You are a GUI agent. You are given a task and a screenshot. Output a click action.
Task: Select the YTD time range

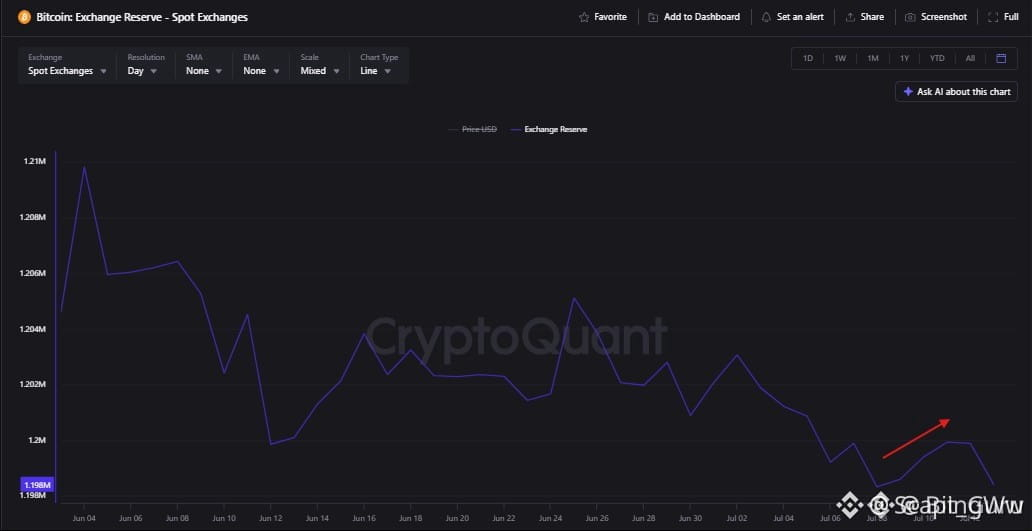937,58
